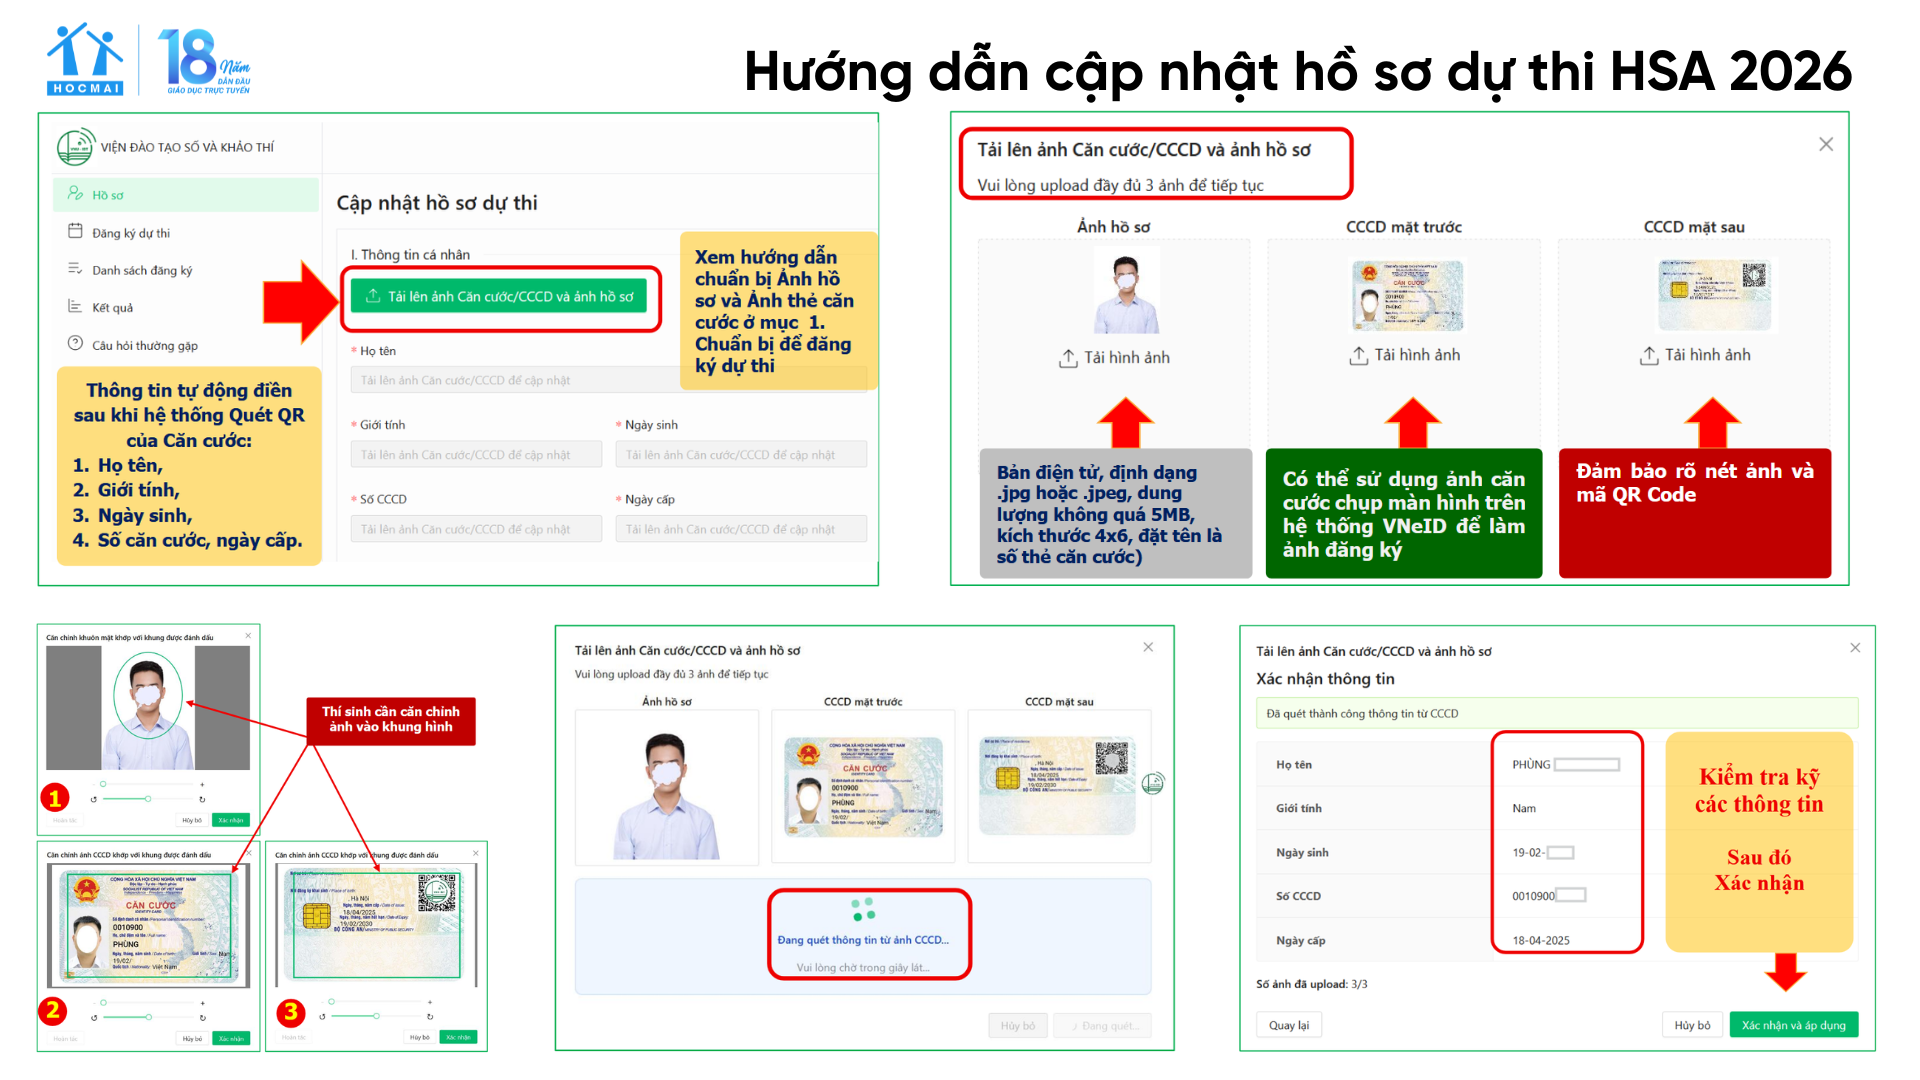Image resolution: width=1920 pixels, height=1080 pixels.
Task: Click the Số CCCD input field
Action: pos(476,529)
